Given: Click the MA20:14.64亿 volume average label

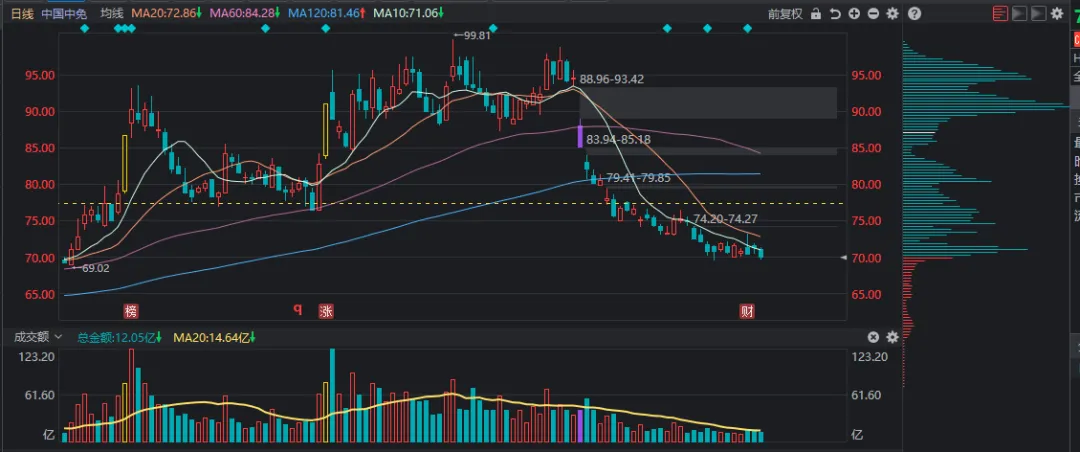Looking at the screenshot, I should [x=214, y=338].
